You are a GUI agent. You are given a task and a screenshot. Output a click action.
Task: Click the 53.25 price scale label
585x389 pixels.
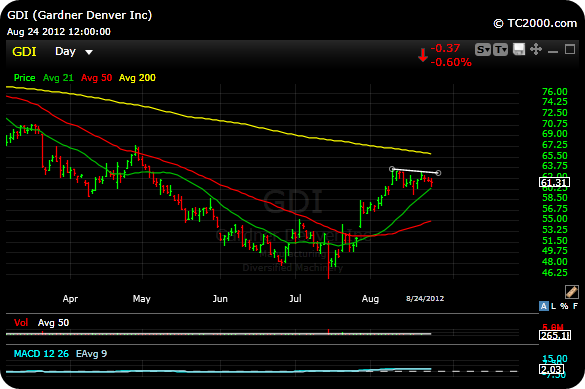554,230
